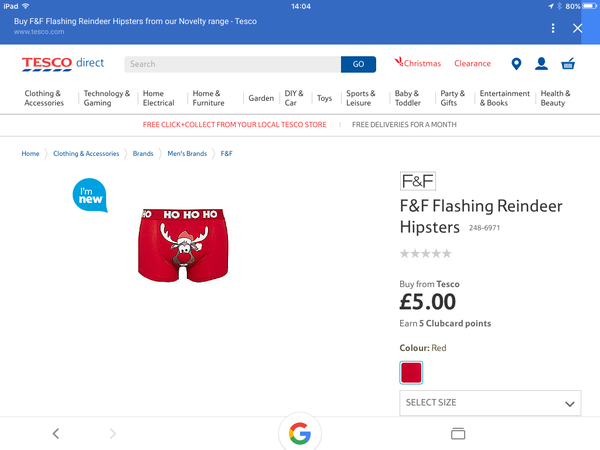
Task: Open the store locator pin icon
Action: coord(516,64)
